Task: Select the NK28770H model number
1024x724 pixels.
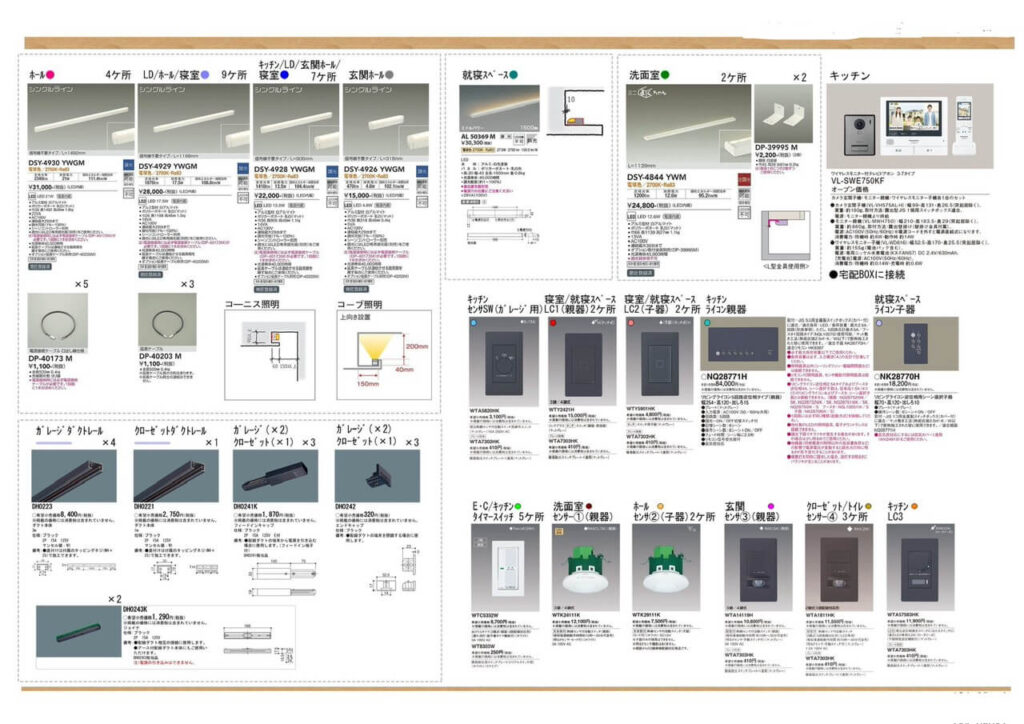Action: [897, 377]
